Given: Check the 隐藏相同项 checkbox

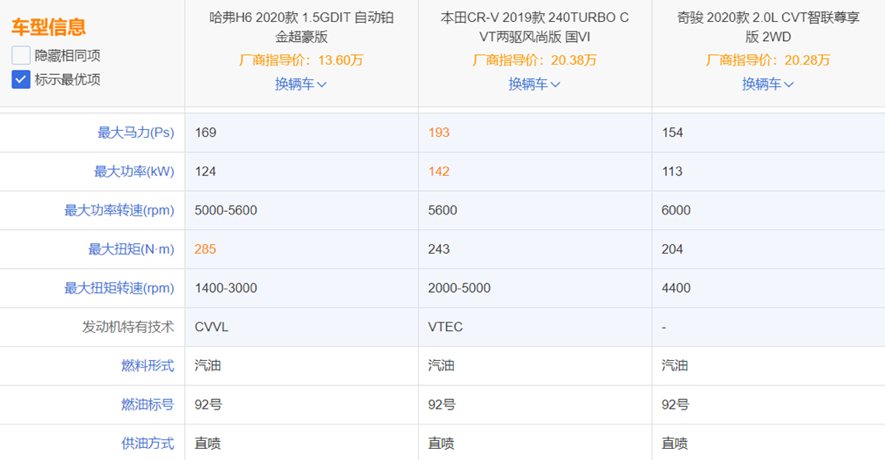Looking at the screenshot, I should pos(21,55).
